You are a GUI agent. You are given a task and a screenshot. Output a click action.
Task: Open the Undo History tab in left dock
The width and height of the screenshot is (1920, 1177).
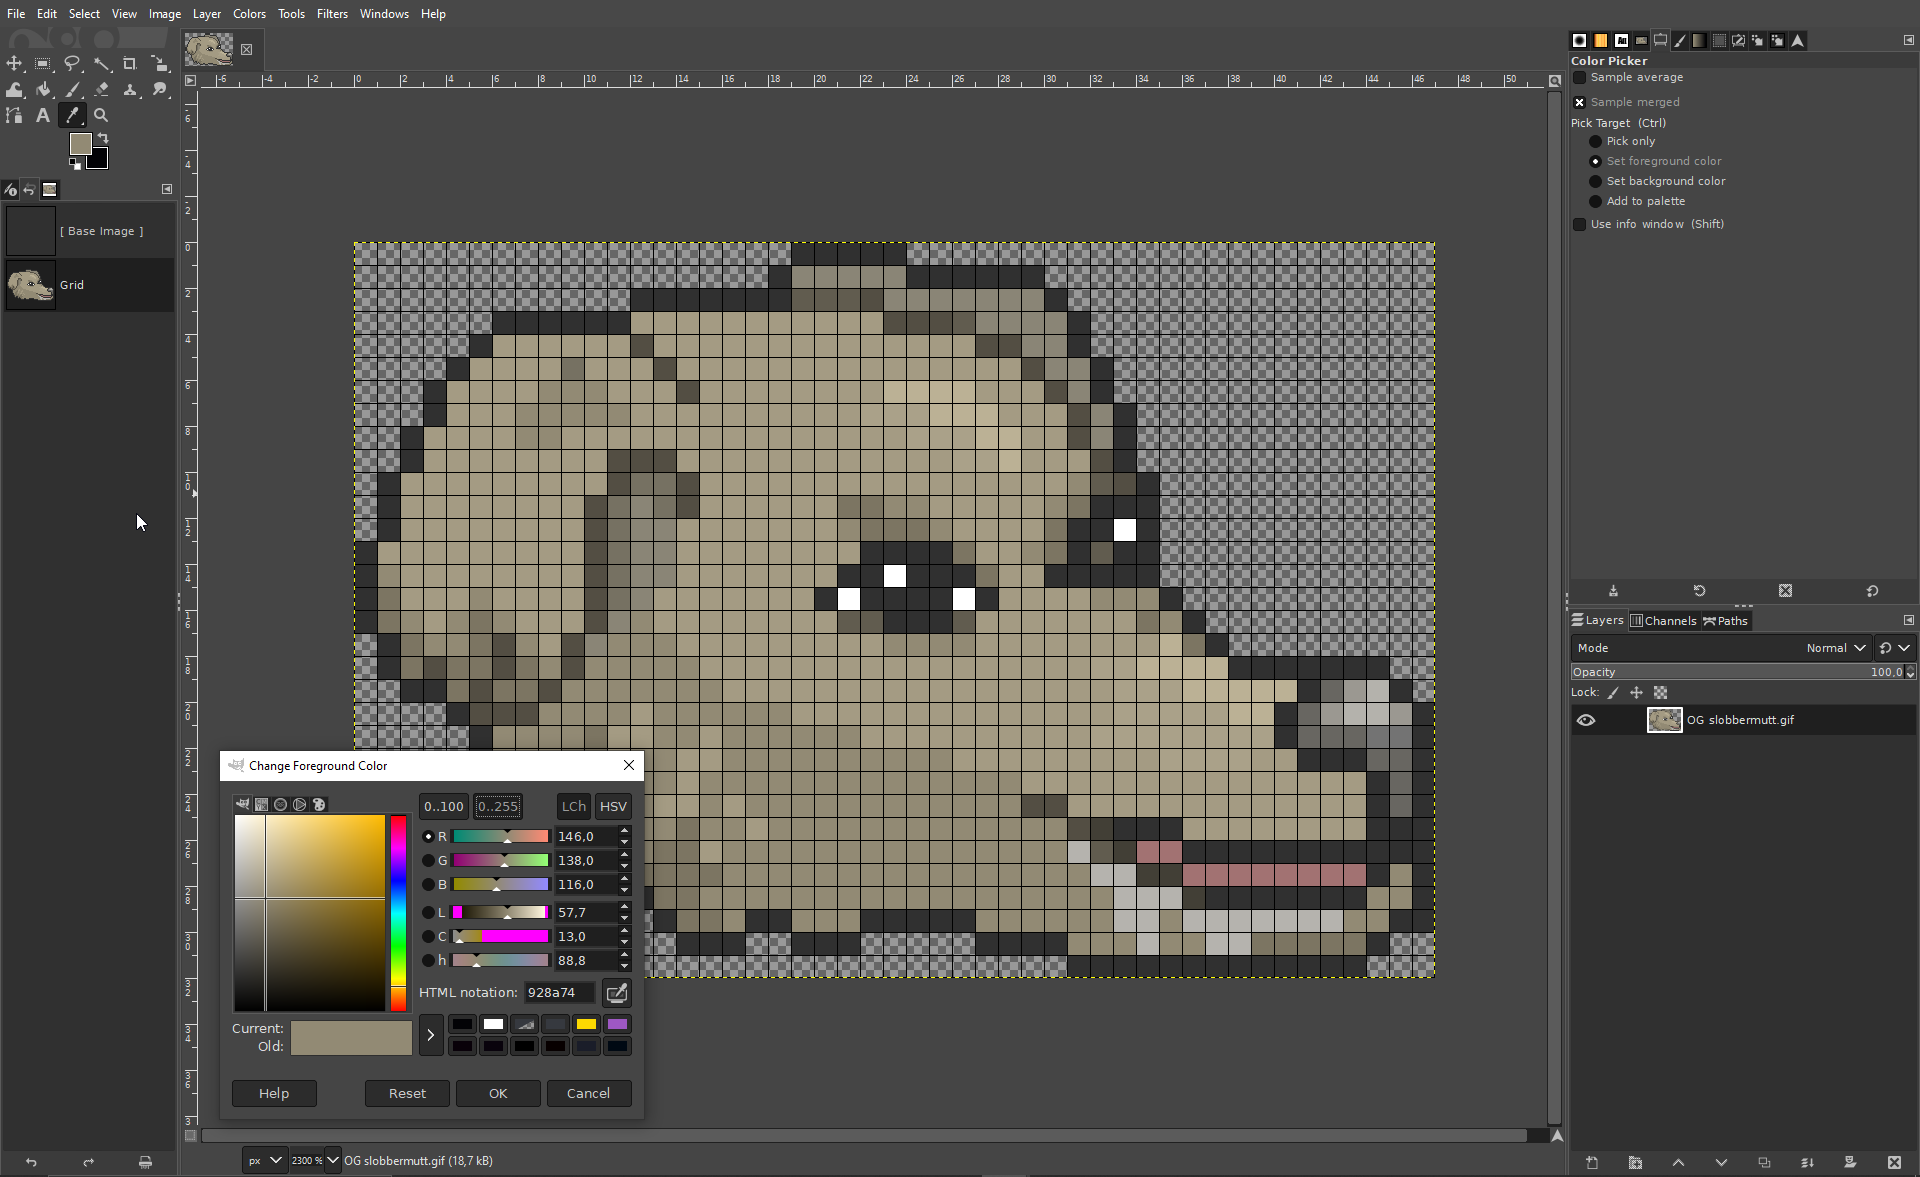(30, 189)
